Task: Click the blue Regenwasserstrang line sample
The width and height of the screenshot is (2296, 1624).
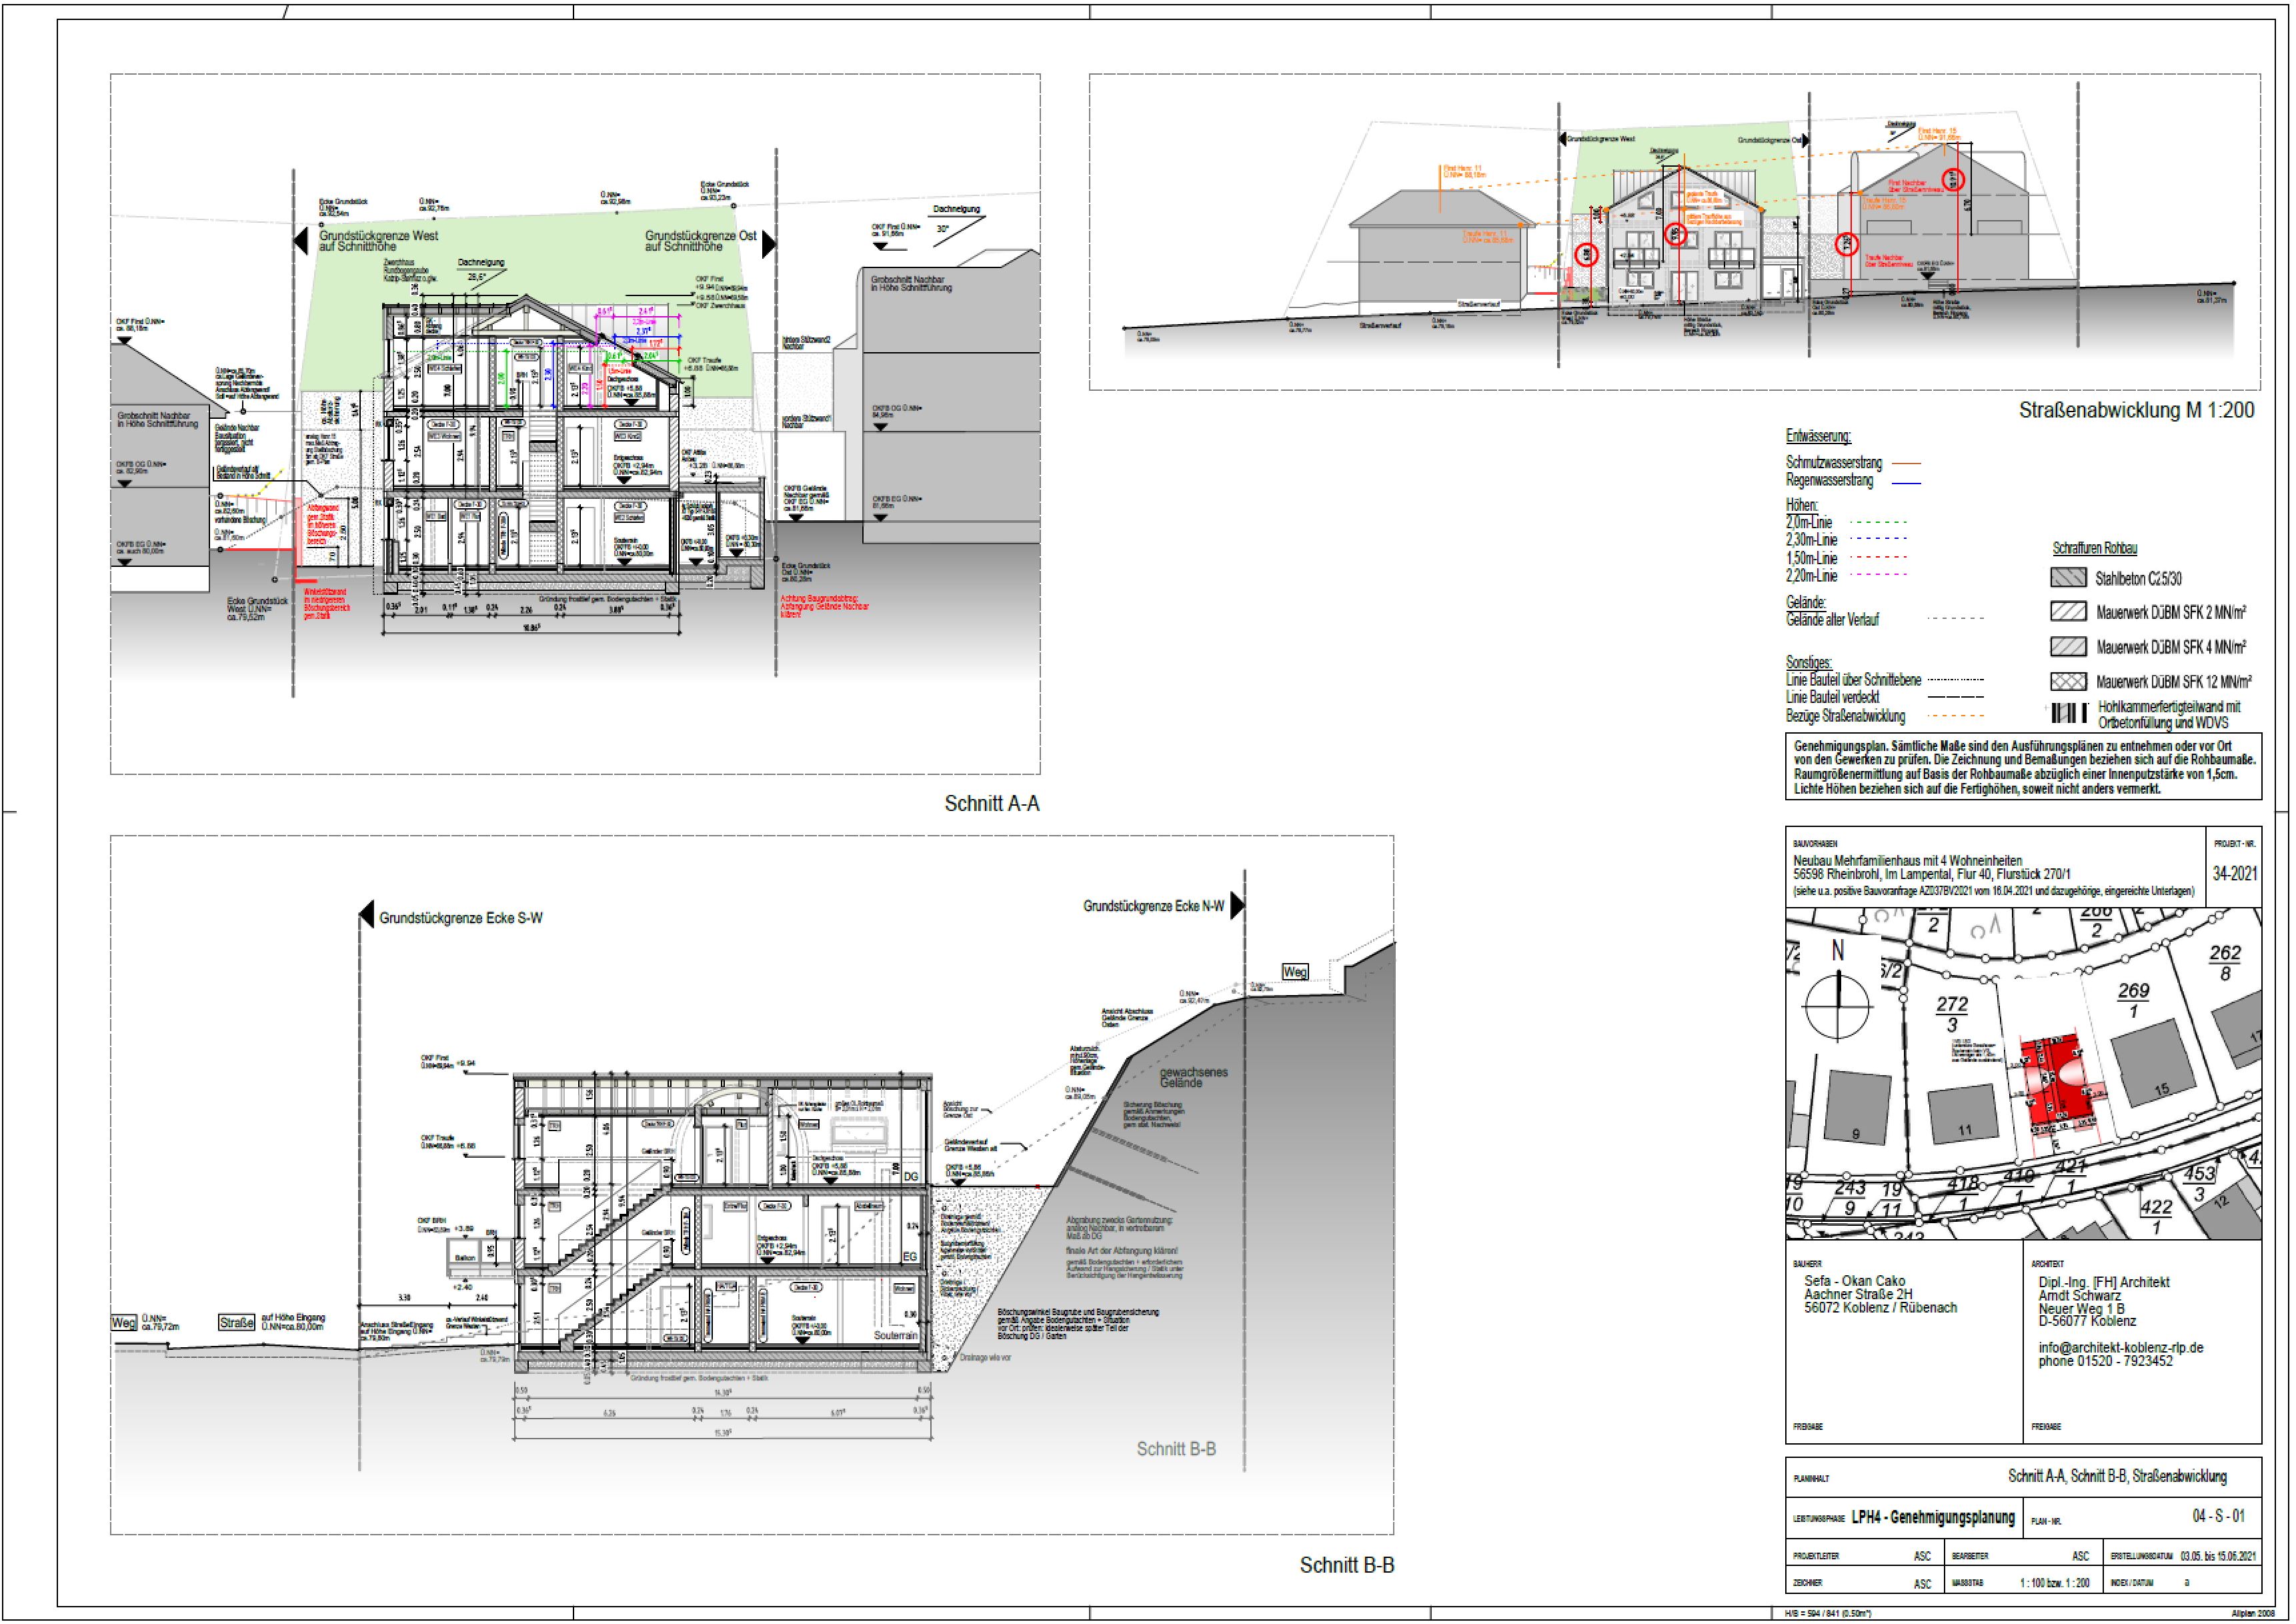Action: [x=1907, y=483]
